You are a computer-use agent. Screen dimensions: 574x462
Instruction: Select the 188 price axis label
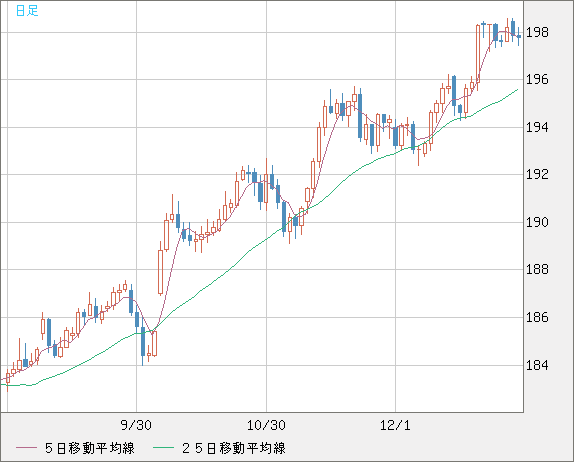[537, 269]
